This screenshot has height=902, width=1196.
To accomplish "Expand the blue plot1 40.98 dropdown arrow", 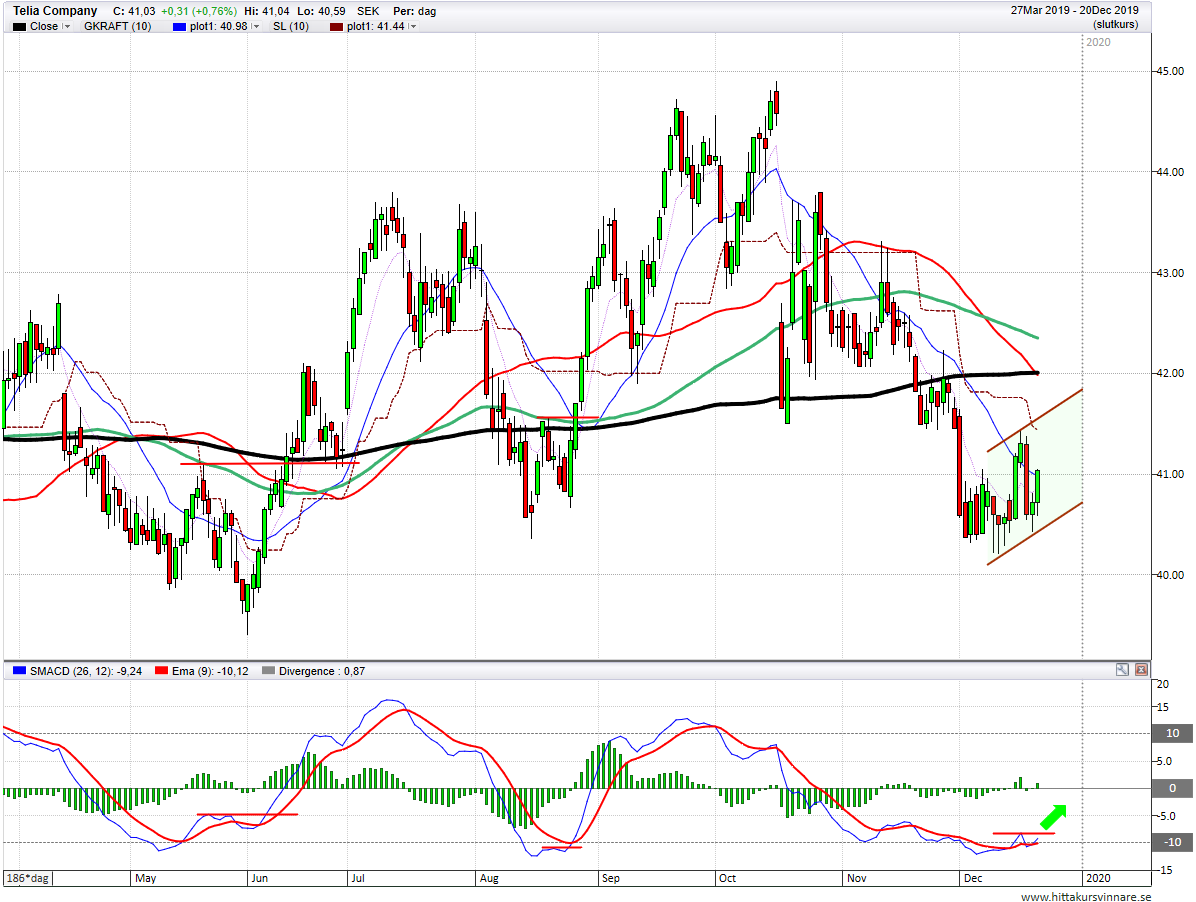I will click(256, 27).
